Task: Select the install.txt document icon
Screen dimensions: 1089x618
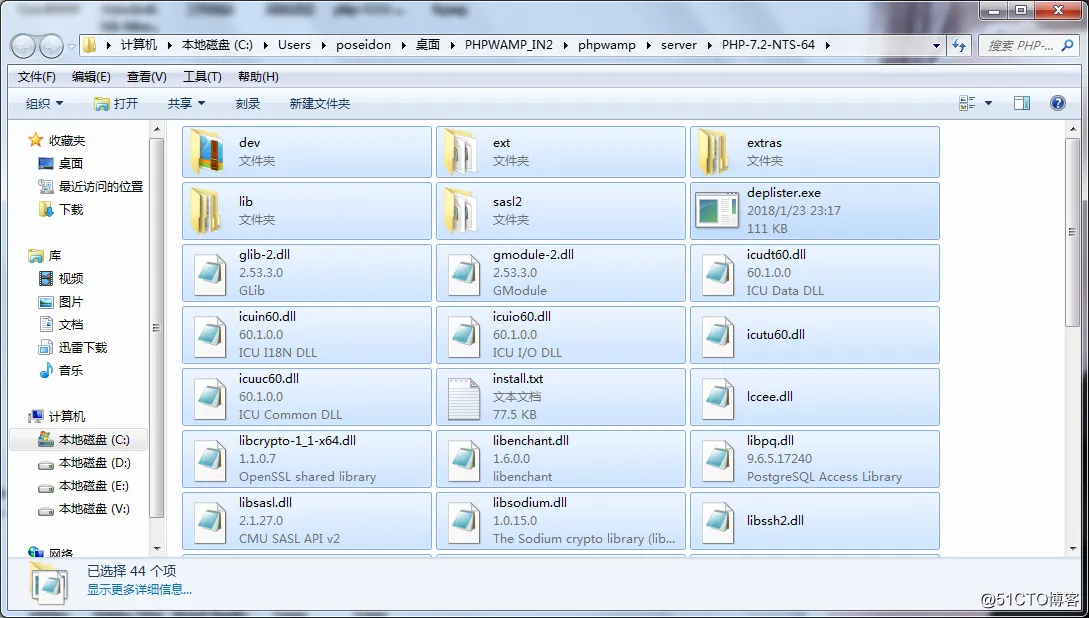Action: (464, 397)
